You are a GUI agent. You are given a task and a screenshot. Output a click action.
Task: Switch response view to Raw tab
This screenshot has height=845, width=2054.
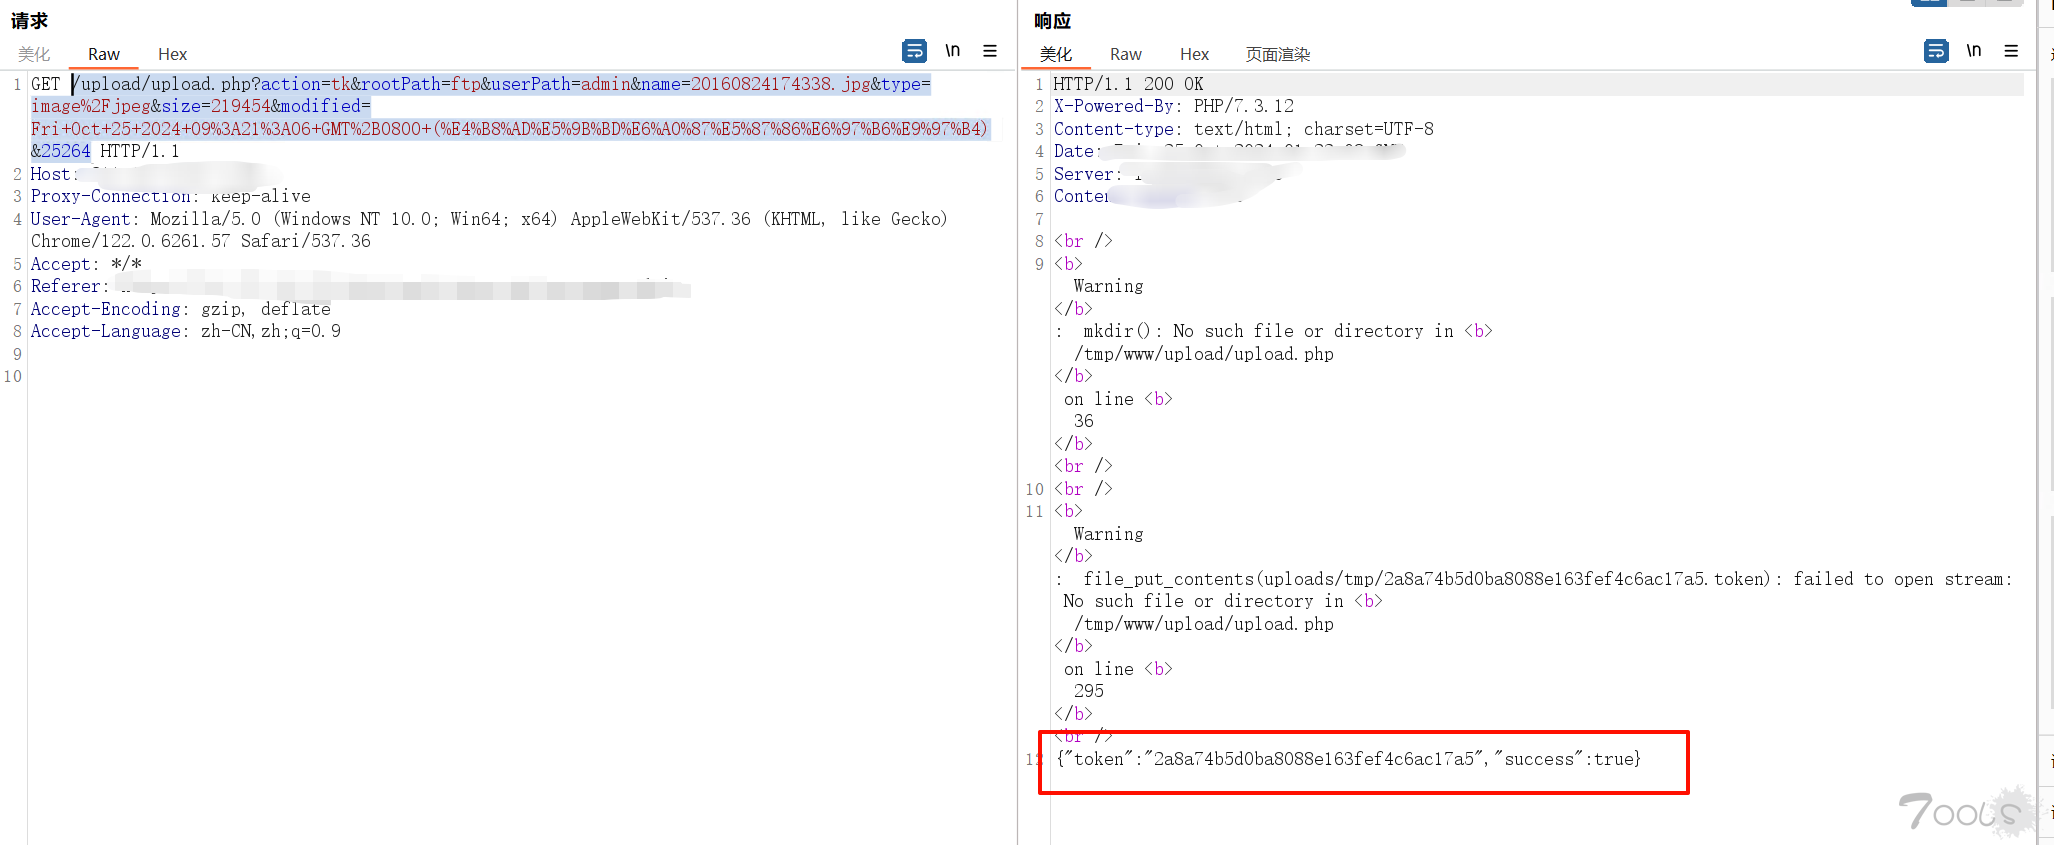click(1126, 54)
